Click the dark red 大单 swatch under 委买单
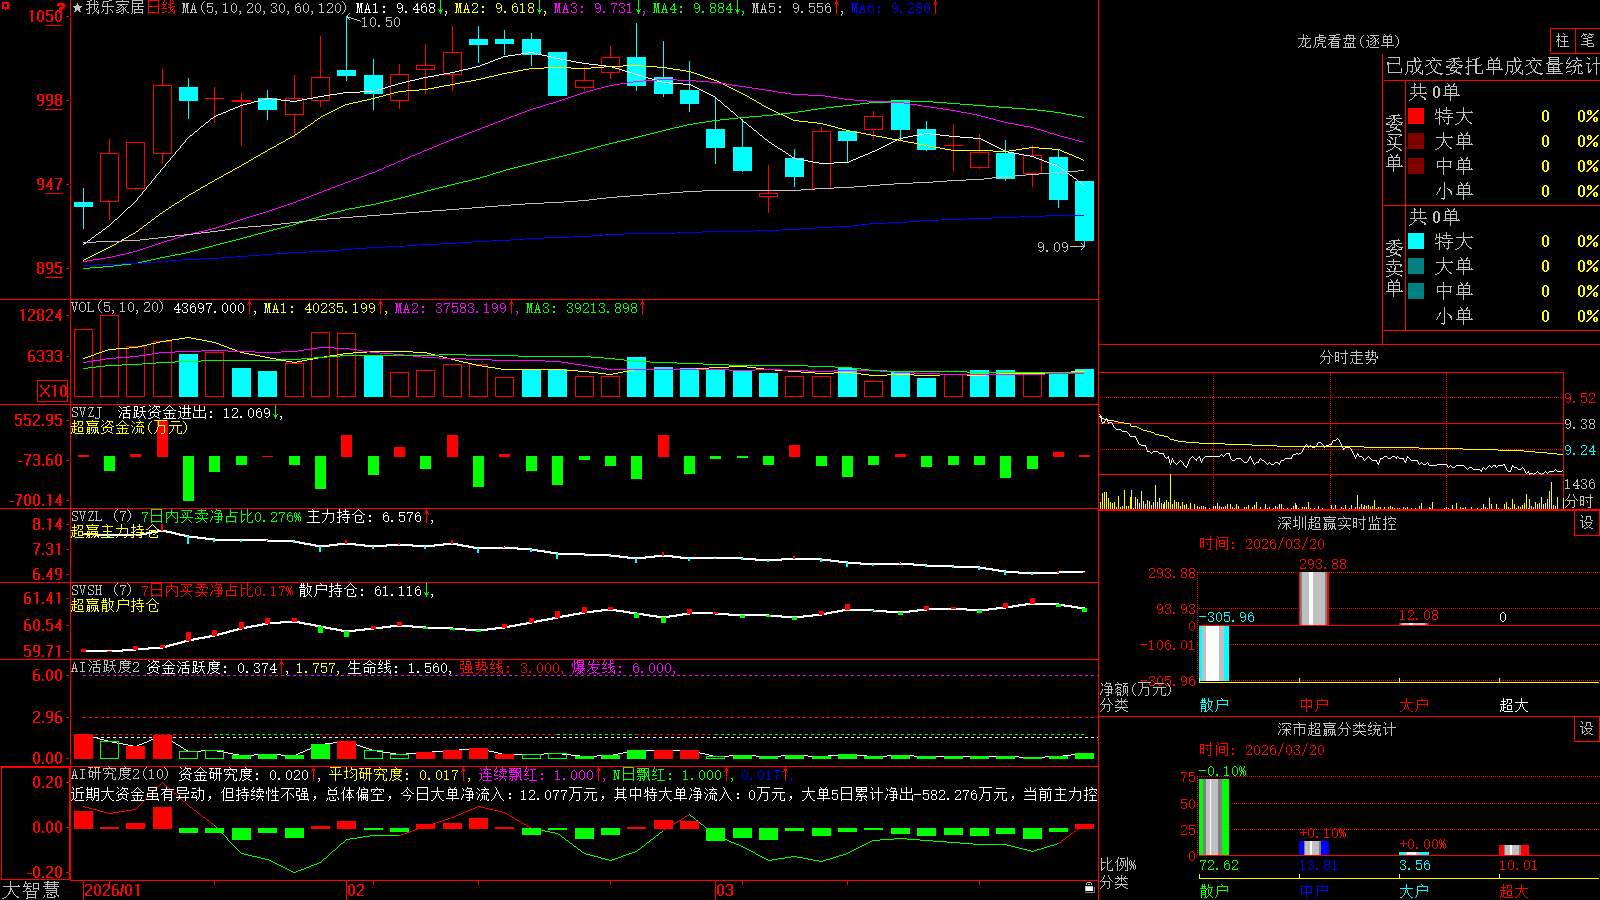Viewport: 1600px width, 900px height. tap(1416, 141)
